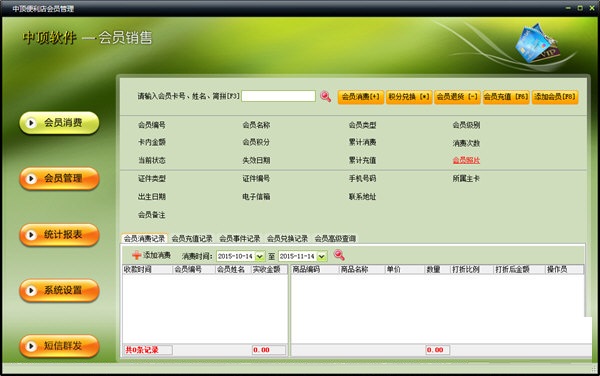Click the 添加会员 [F8] button

point(555,97)
